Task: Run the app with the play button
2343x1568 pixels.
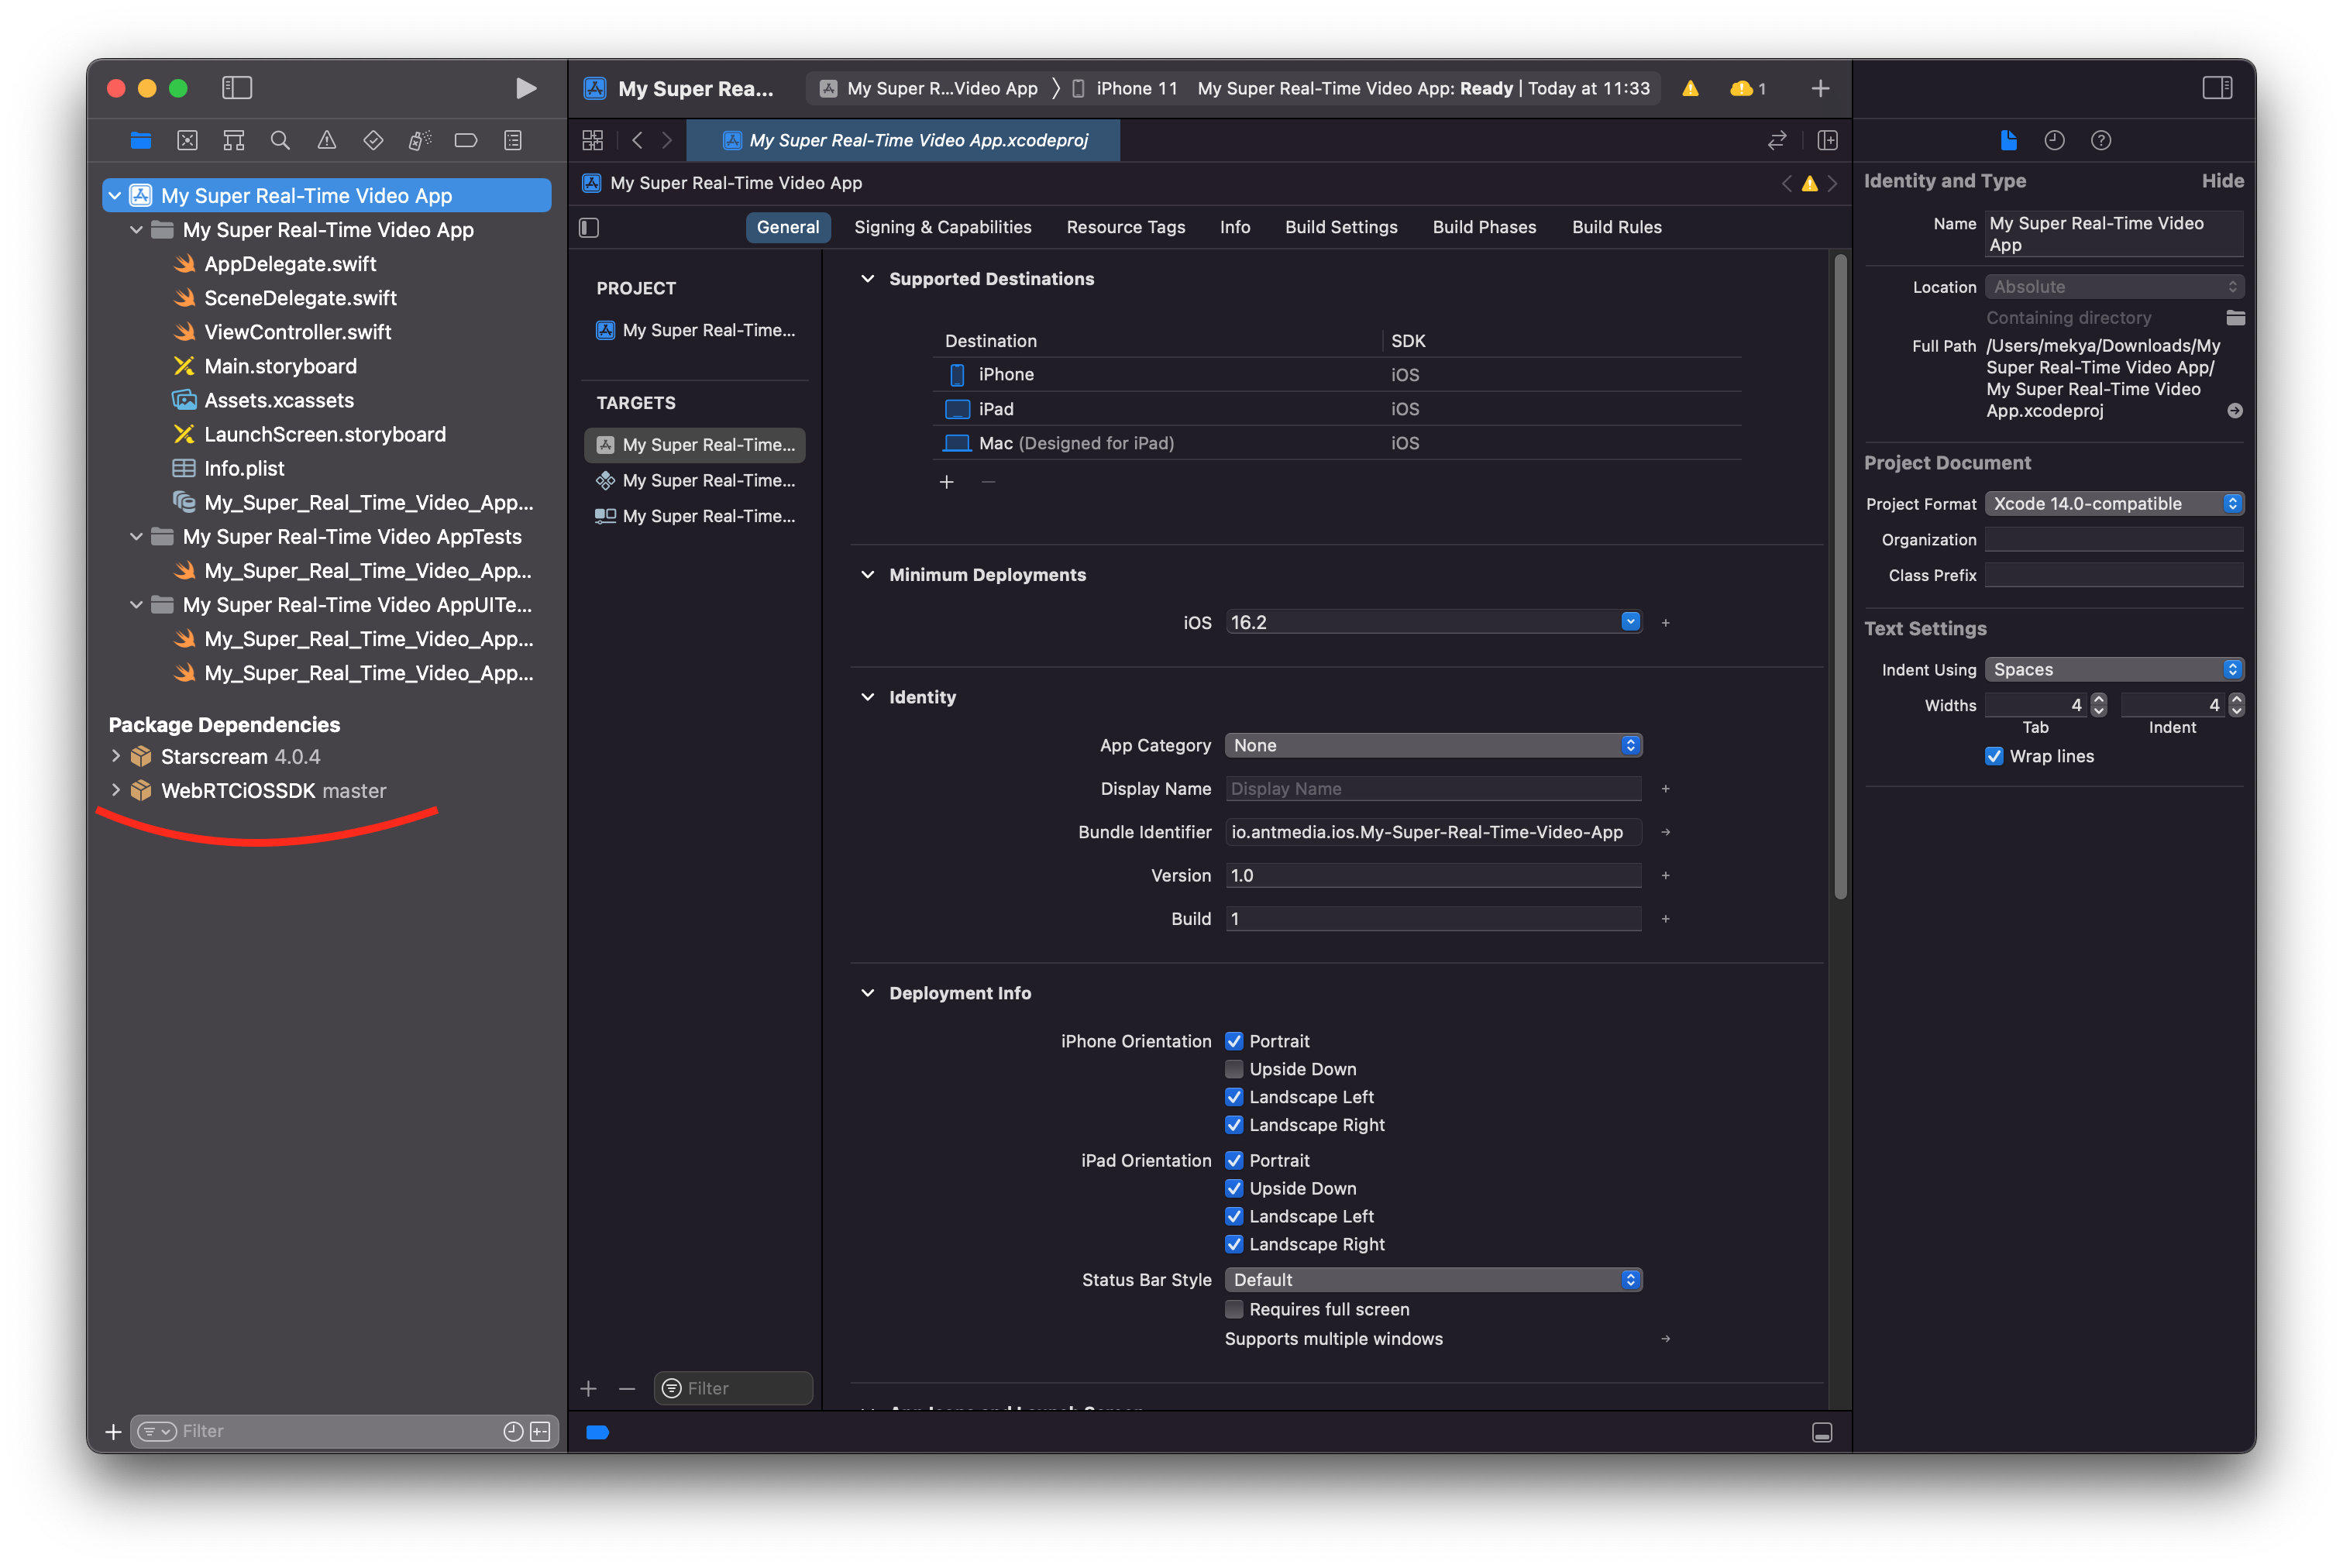Action: pyautogui.click(x=525, y=88)
